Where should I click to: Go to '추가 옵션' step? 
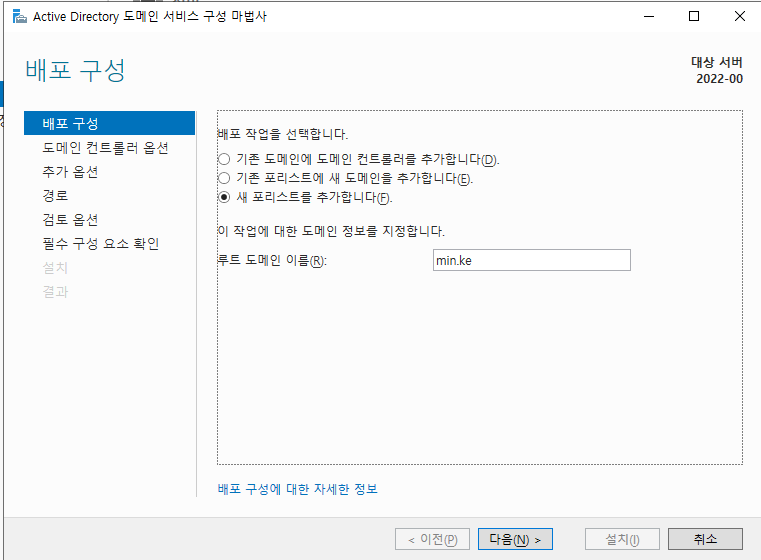[x=70, y=171]
